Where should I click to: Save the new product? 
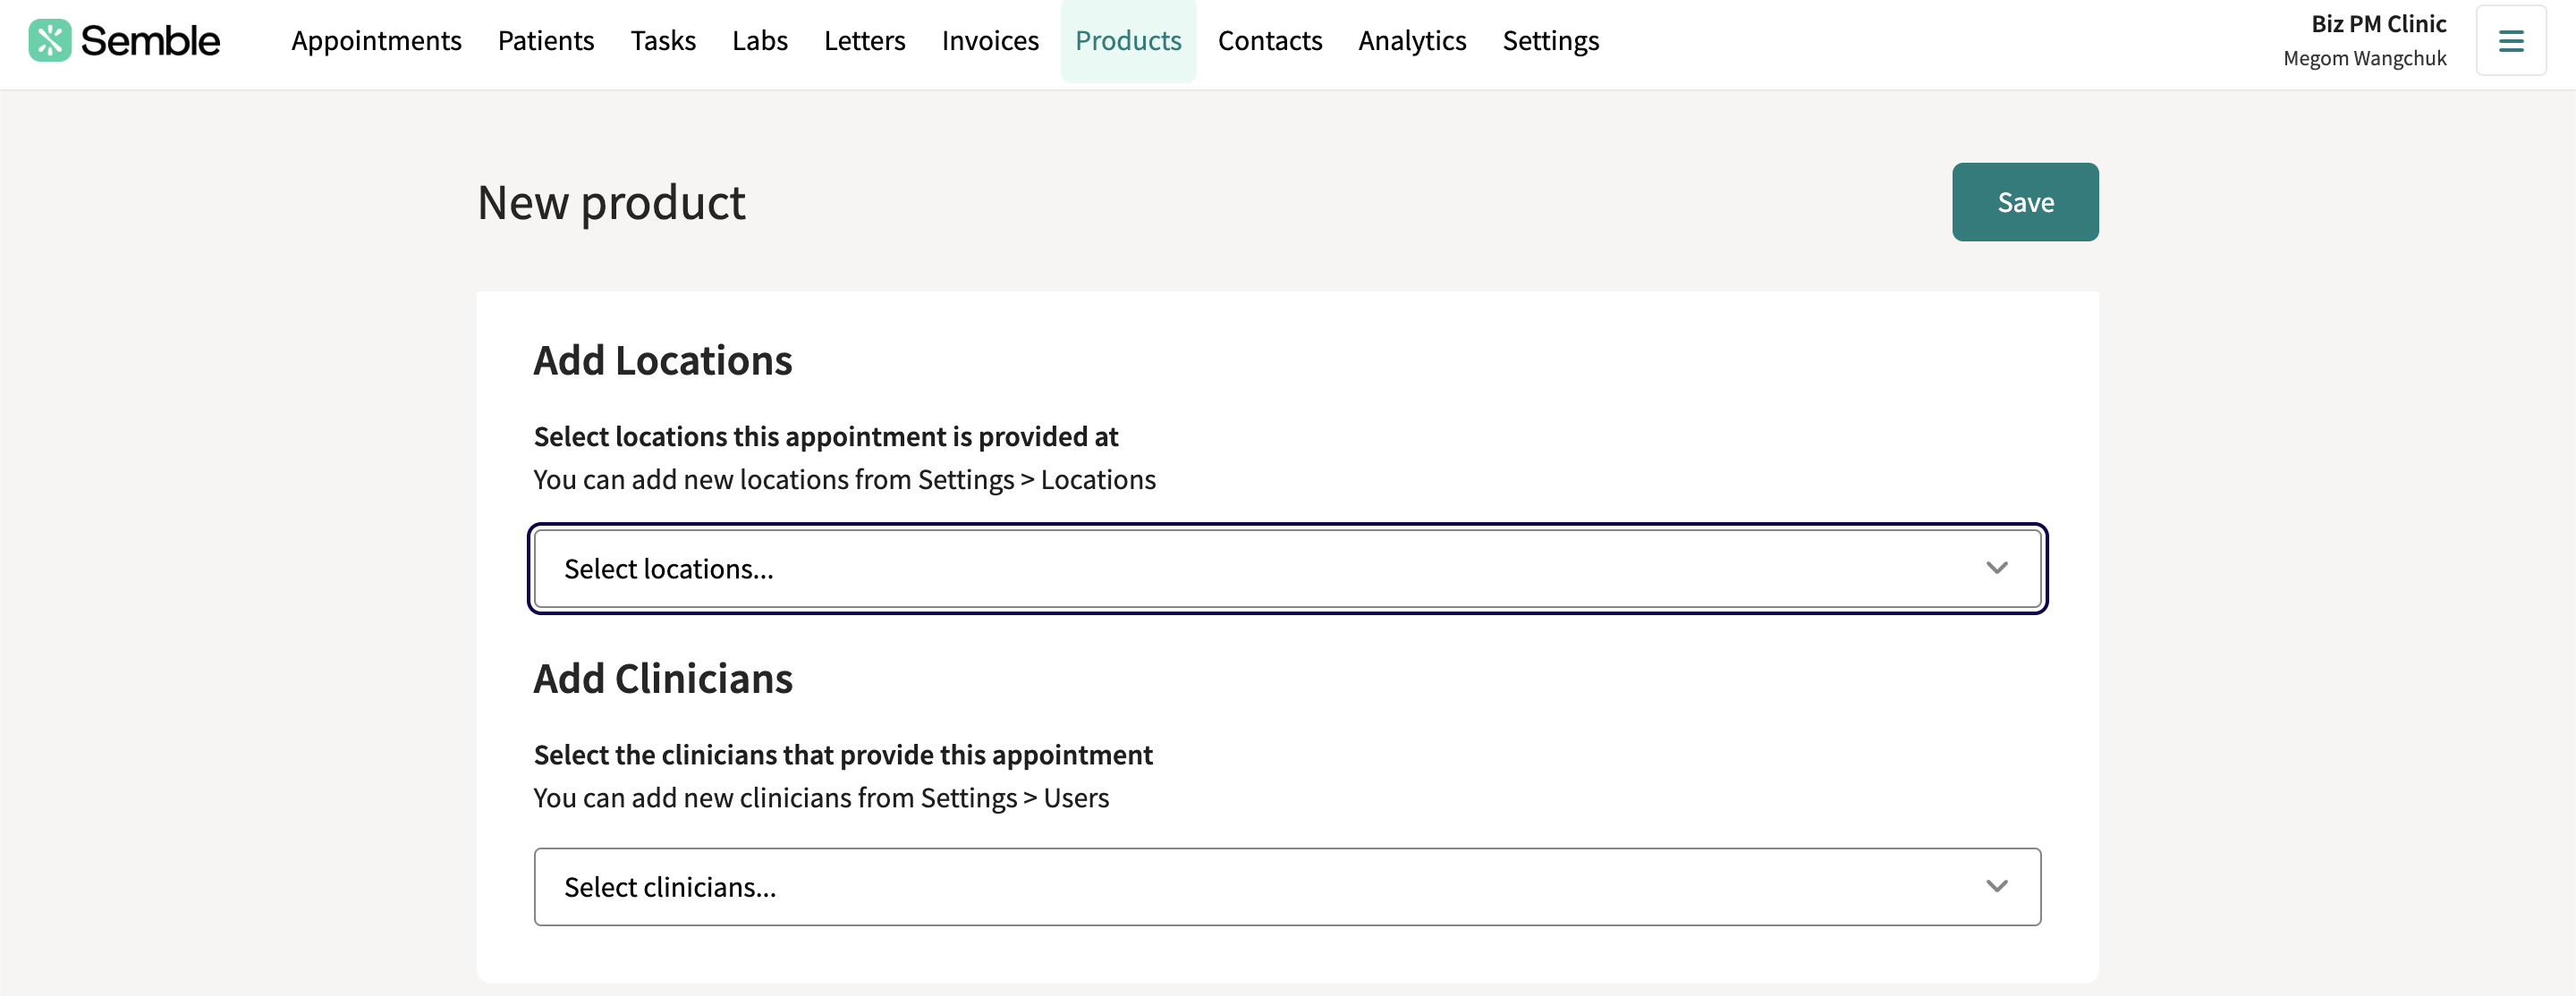pos(2025,202)
